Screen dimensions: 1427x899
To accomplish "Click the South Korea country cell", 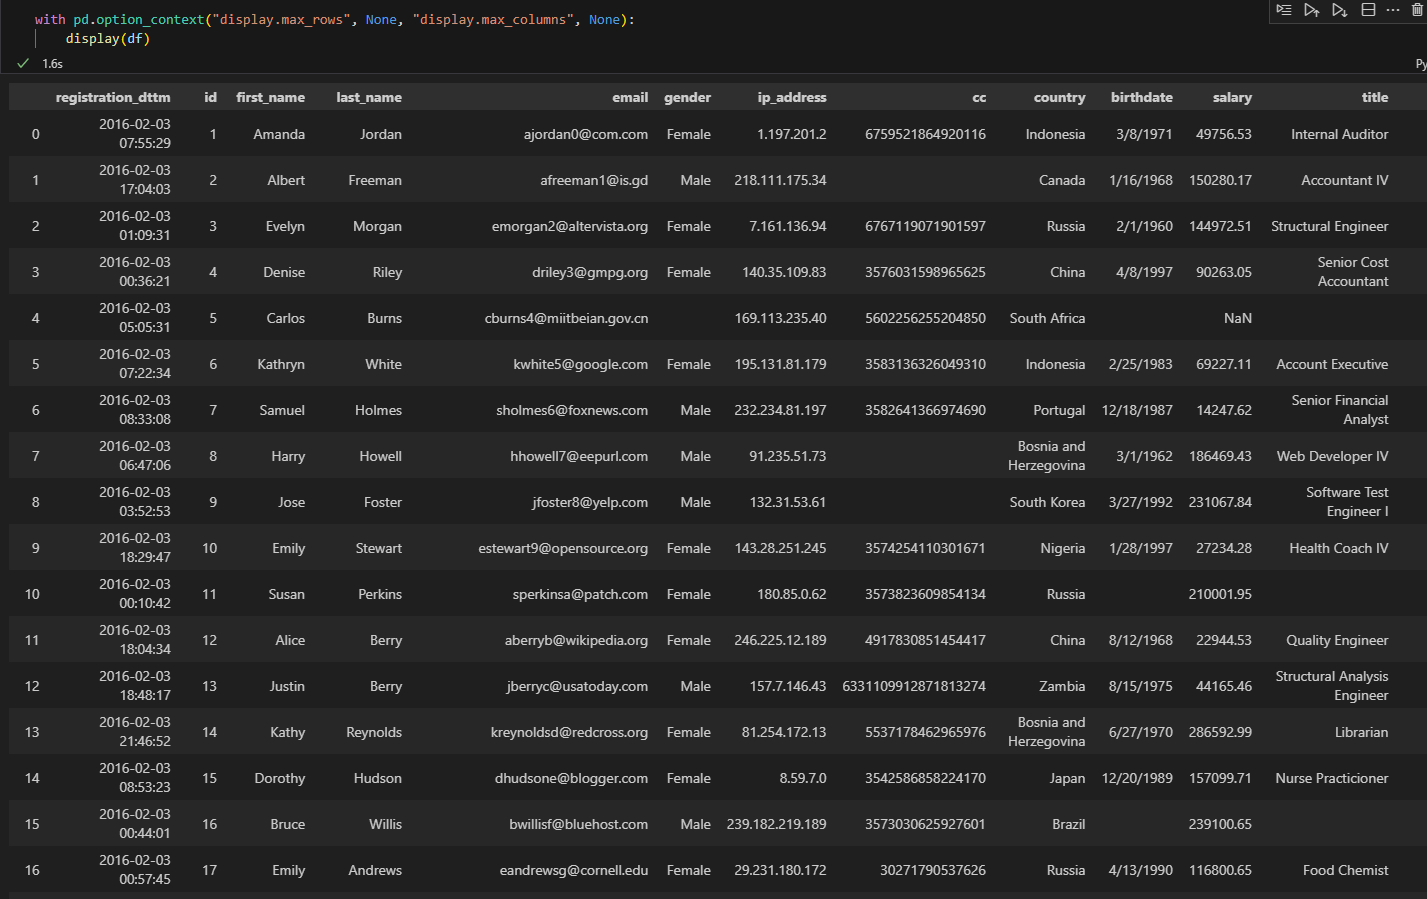I will 1047,502.
